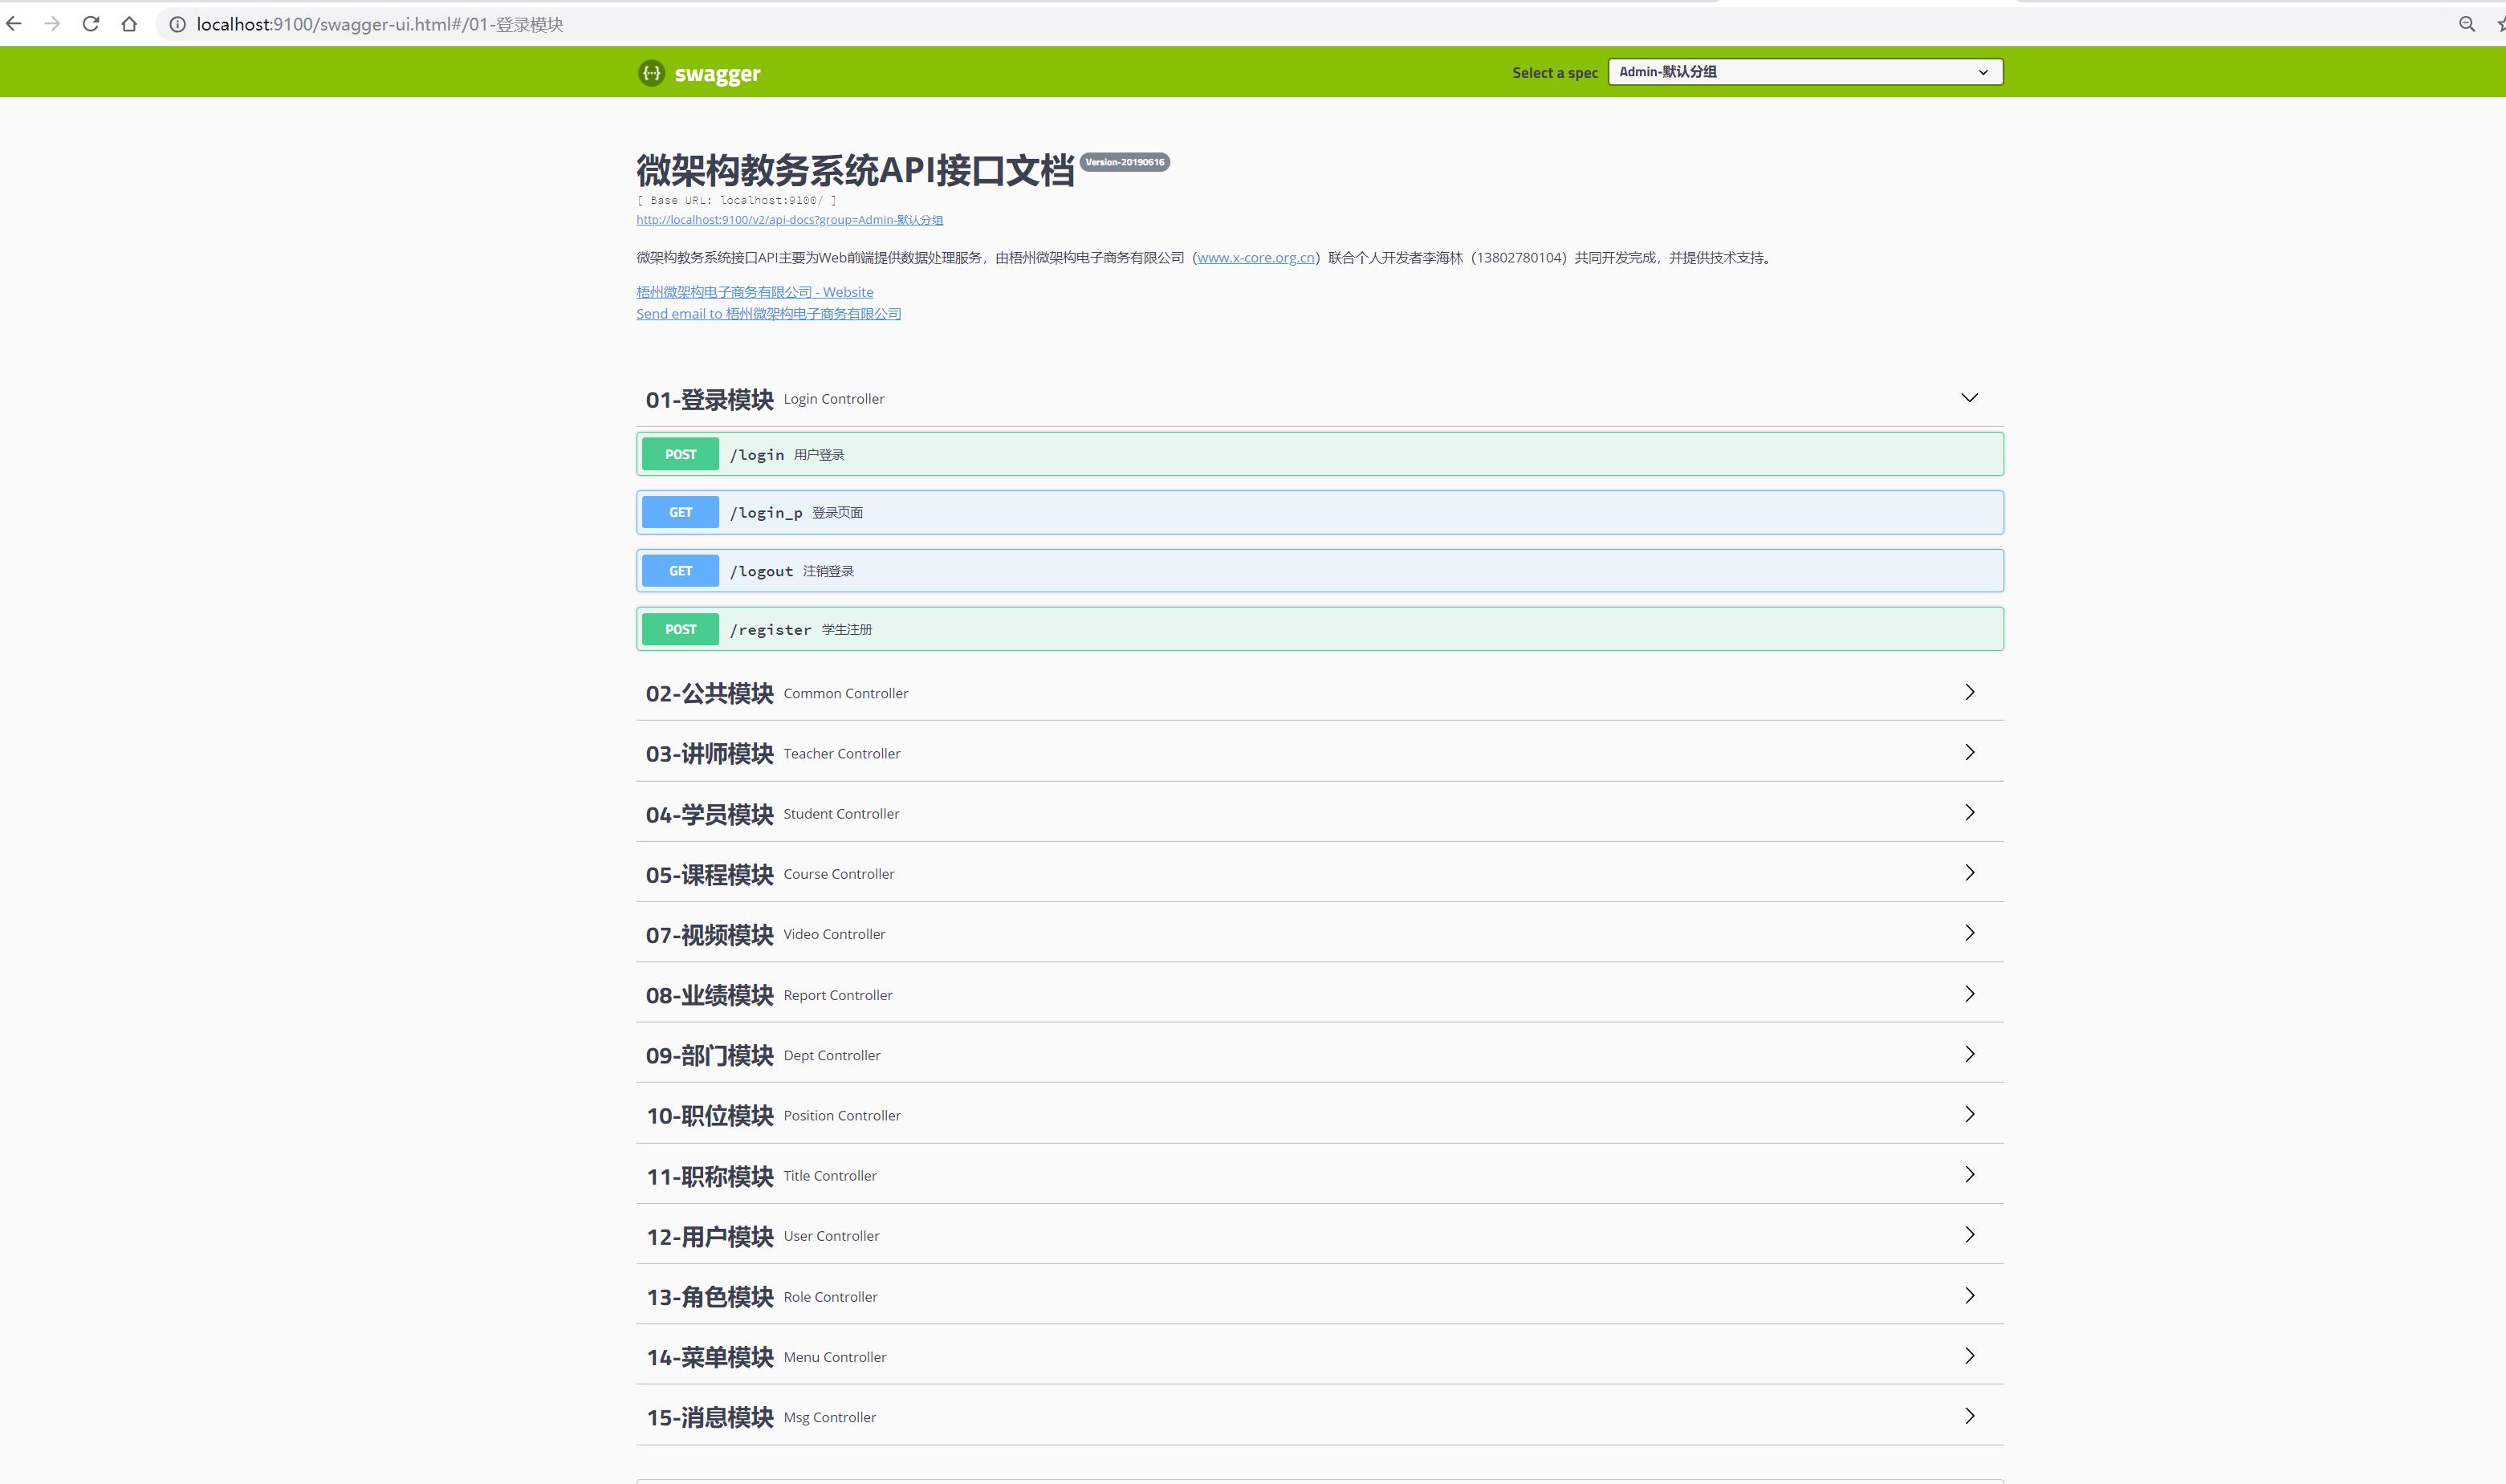The height and width of the screenshot is (1484, 2506).
Task: Open the POST /register 学生注册 operation
Action: point(1319,629)
